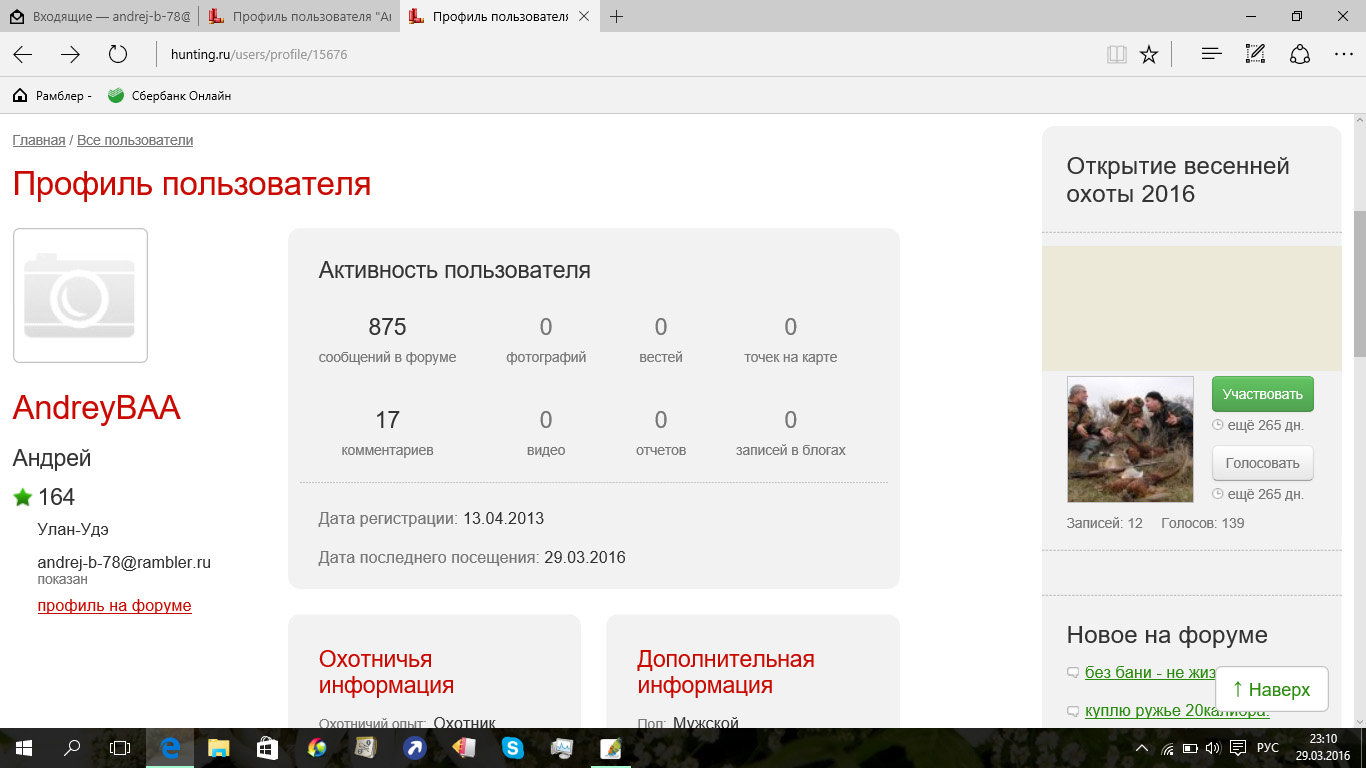
Task: Open Сбербанк Онлайн favorites bar item
Action: click(170, 96)
